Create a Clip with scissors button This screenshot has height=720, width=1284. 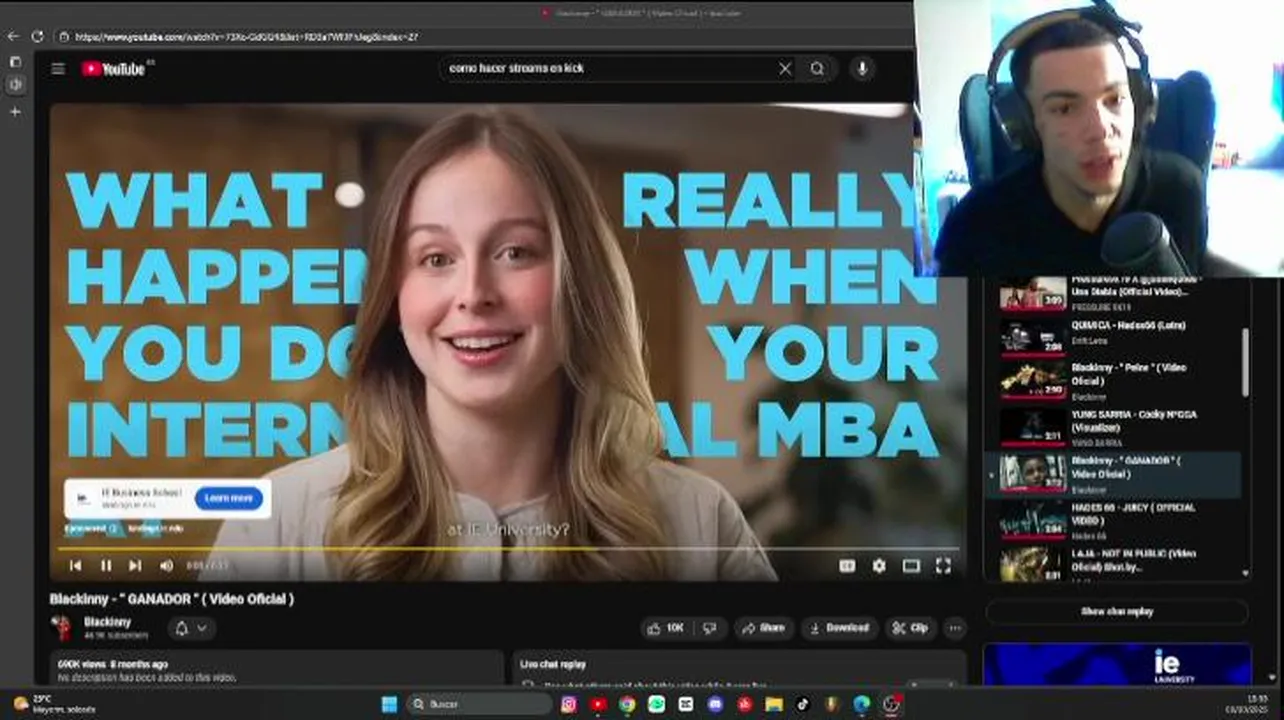[x=910, y=628]
